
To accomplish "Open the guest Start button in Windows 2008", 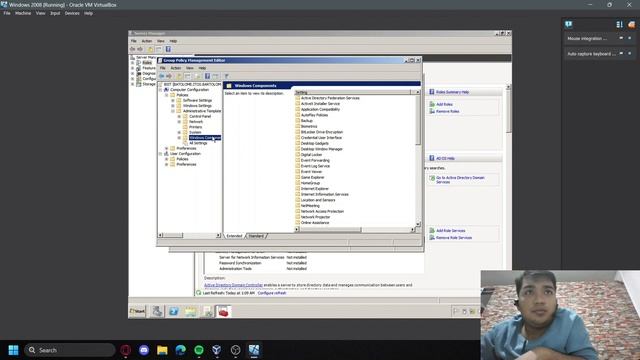I will pyautogui.click(x=138, y=311).
